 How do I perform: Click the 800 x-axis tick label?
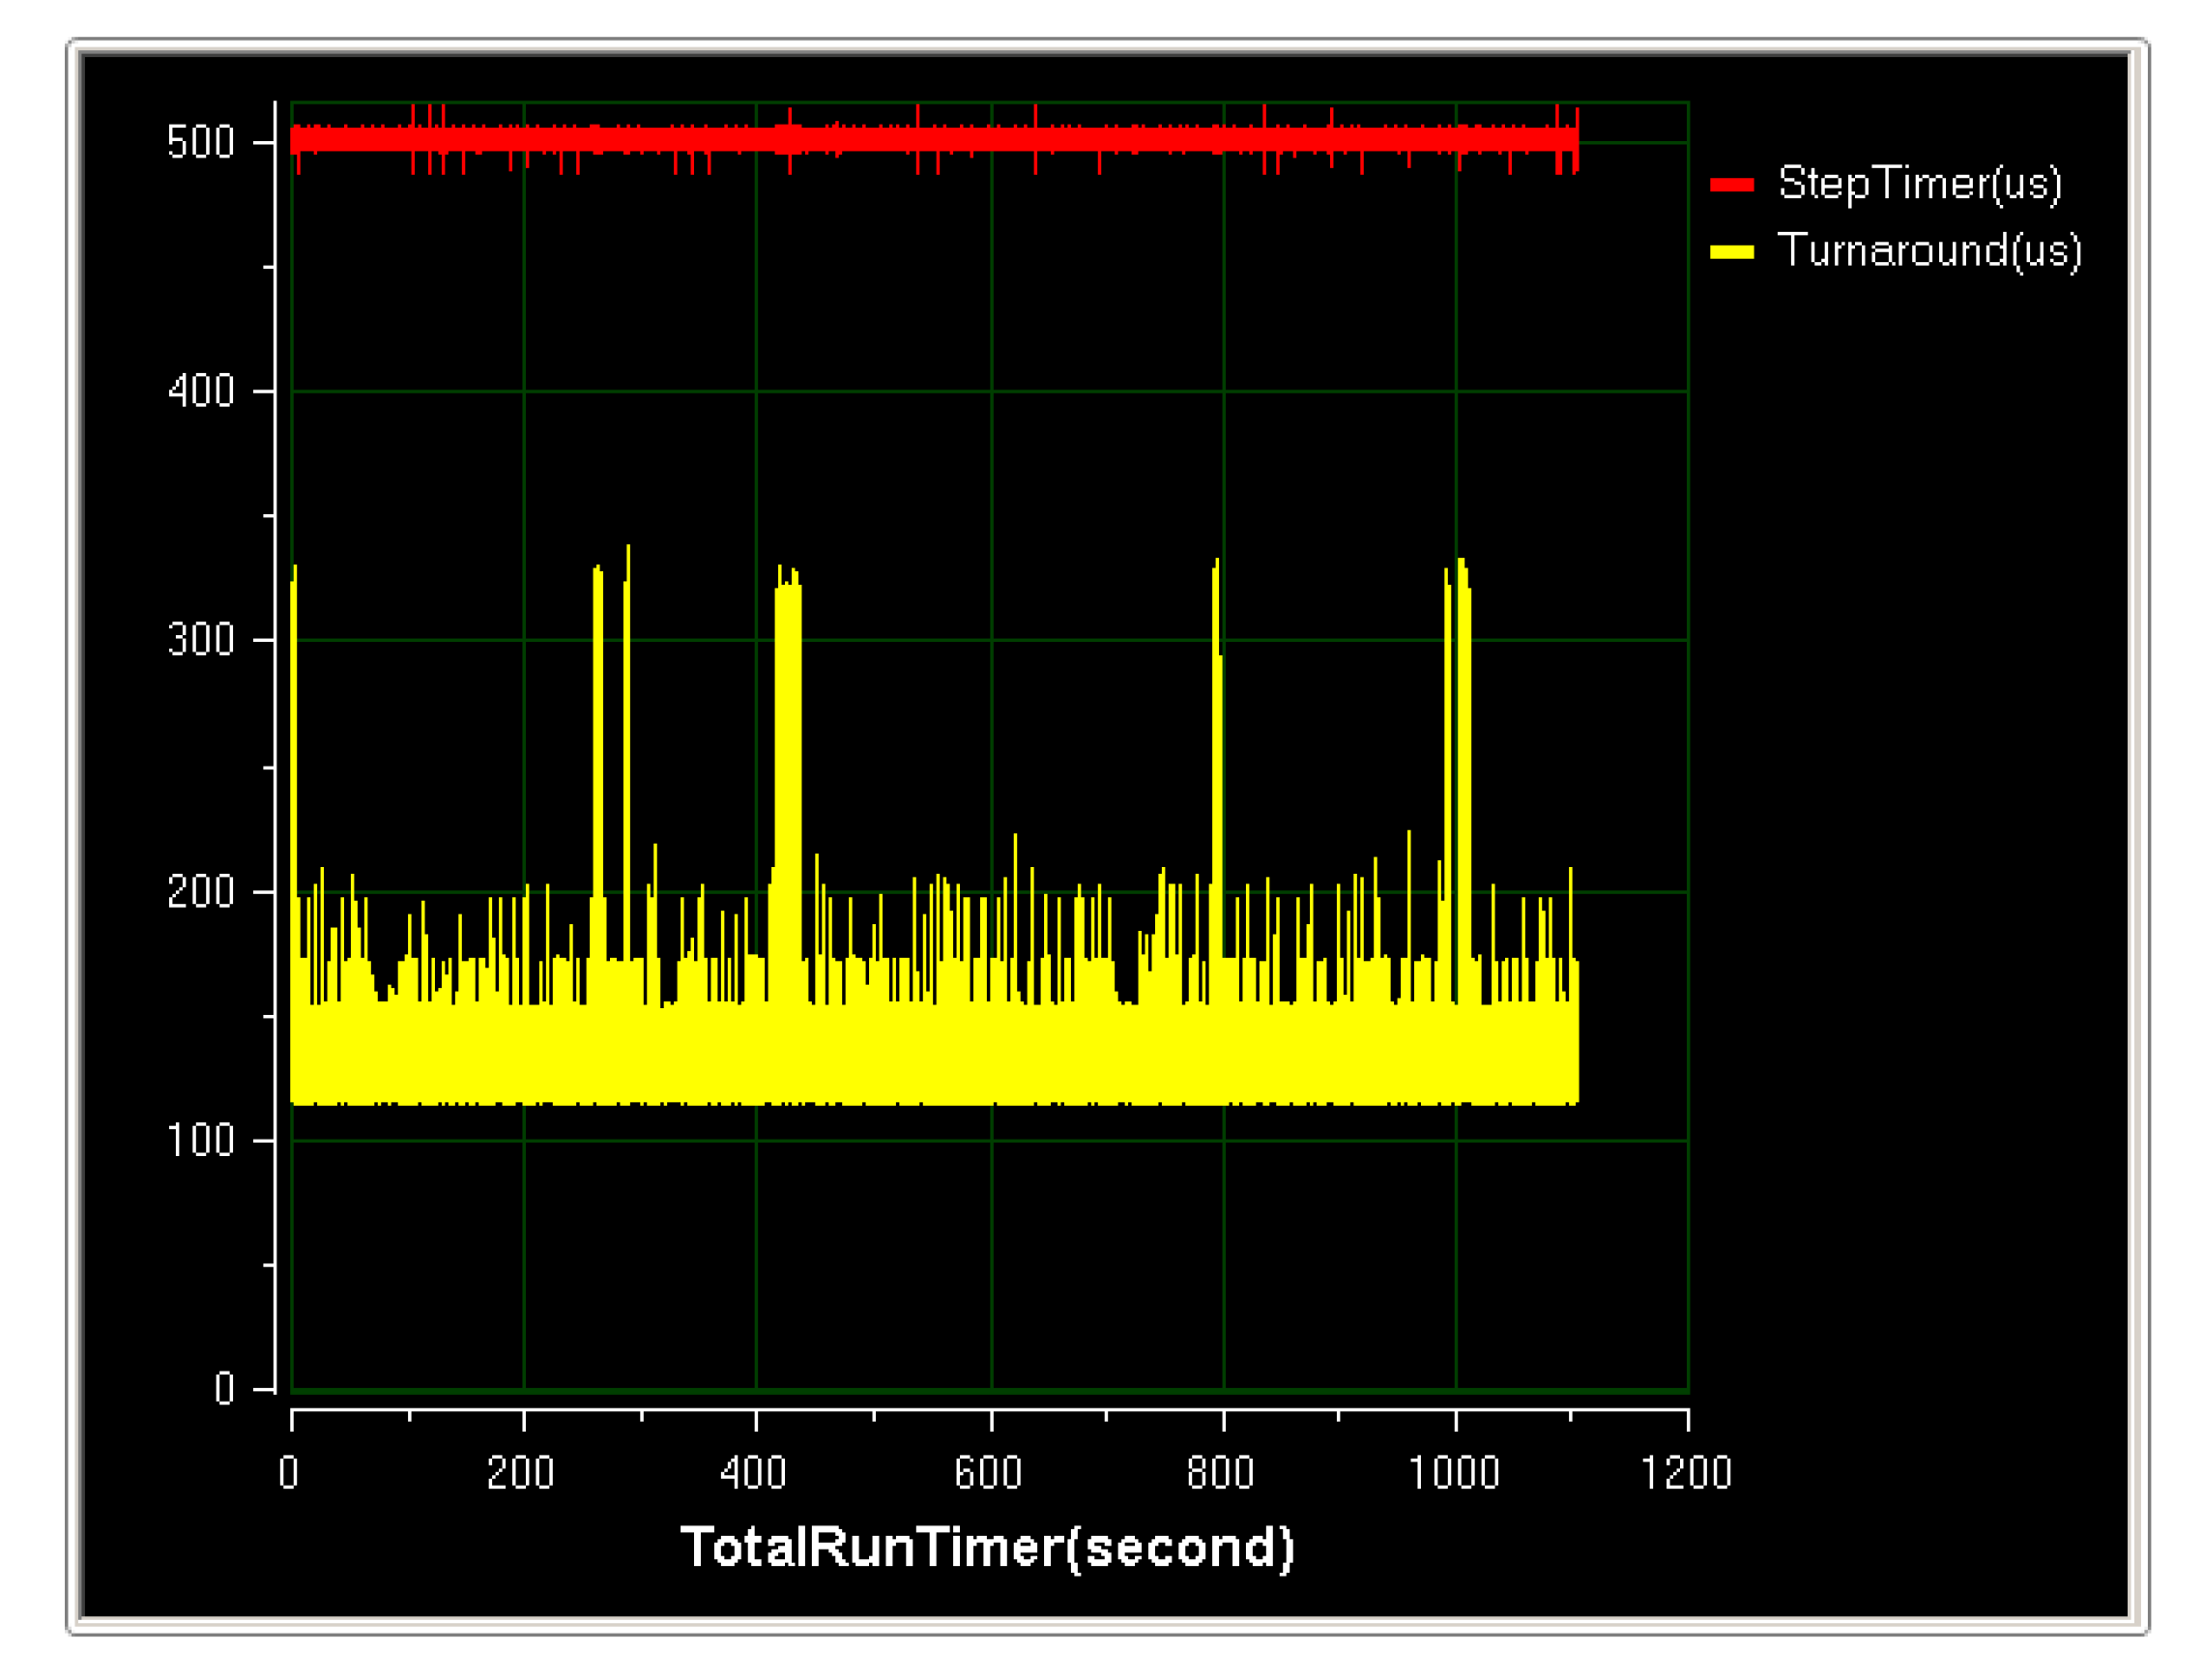click(1220, 1474)
